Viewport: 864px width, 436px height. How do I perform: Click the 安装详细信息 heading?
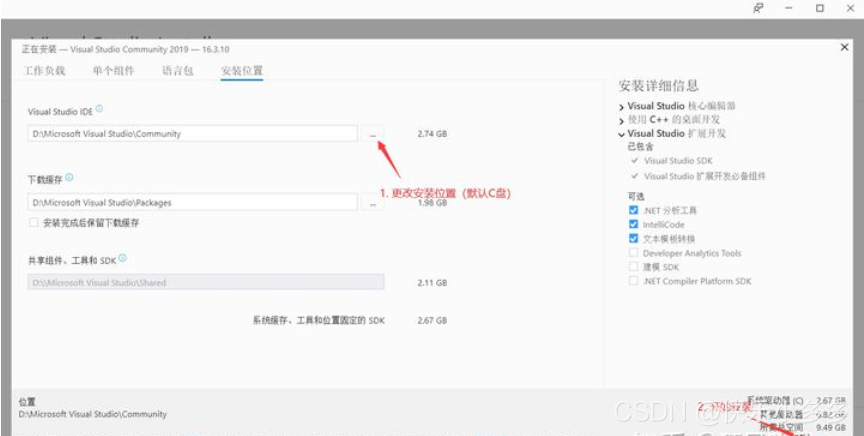pyautogui.click(x=658, y=85)
